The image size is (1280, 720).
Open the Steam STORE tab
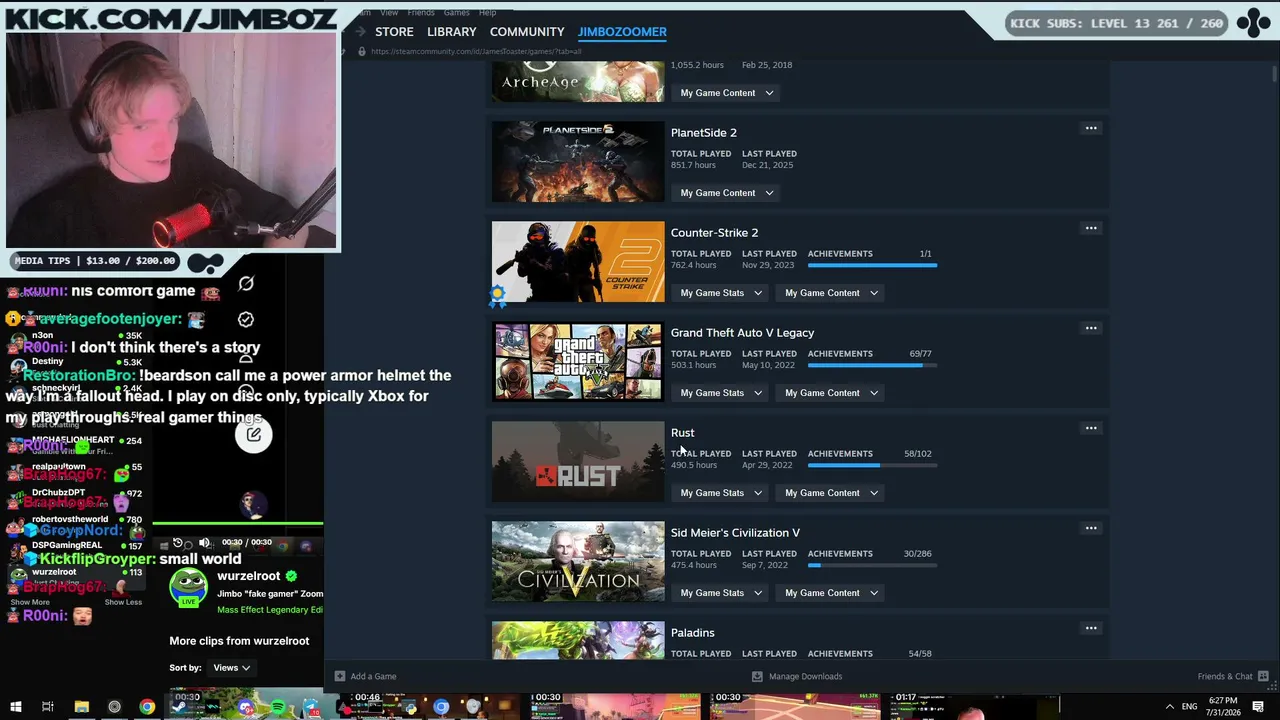(x=394, y=32)
